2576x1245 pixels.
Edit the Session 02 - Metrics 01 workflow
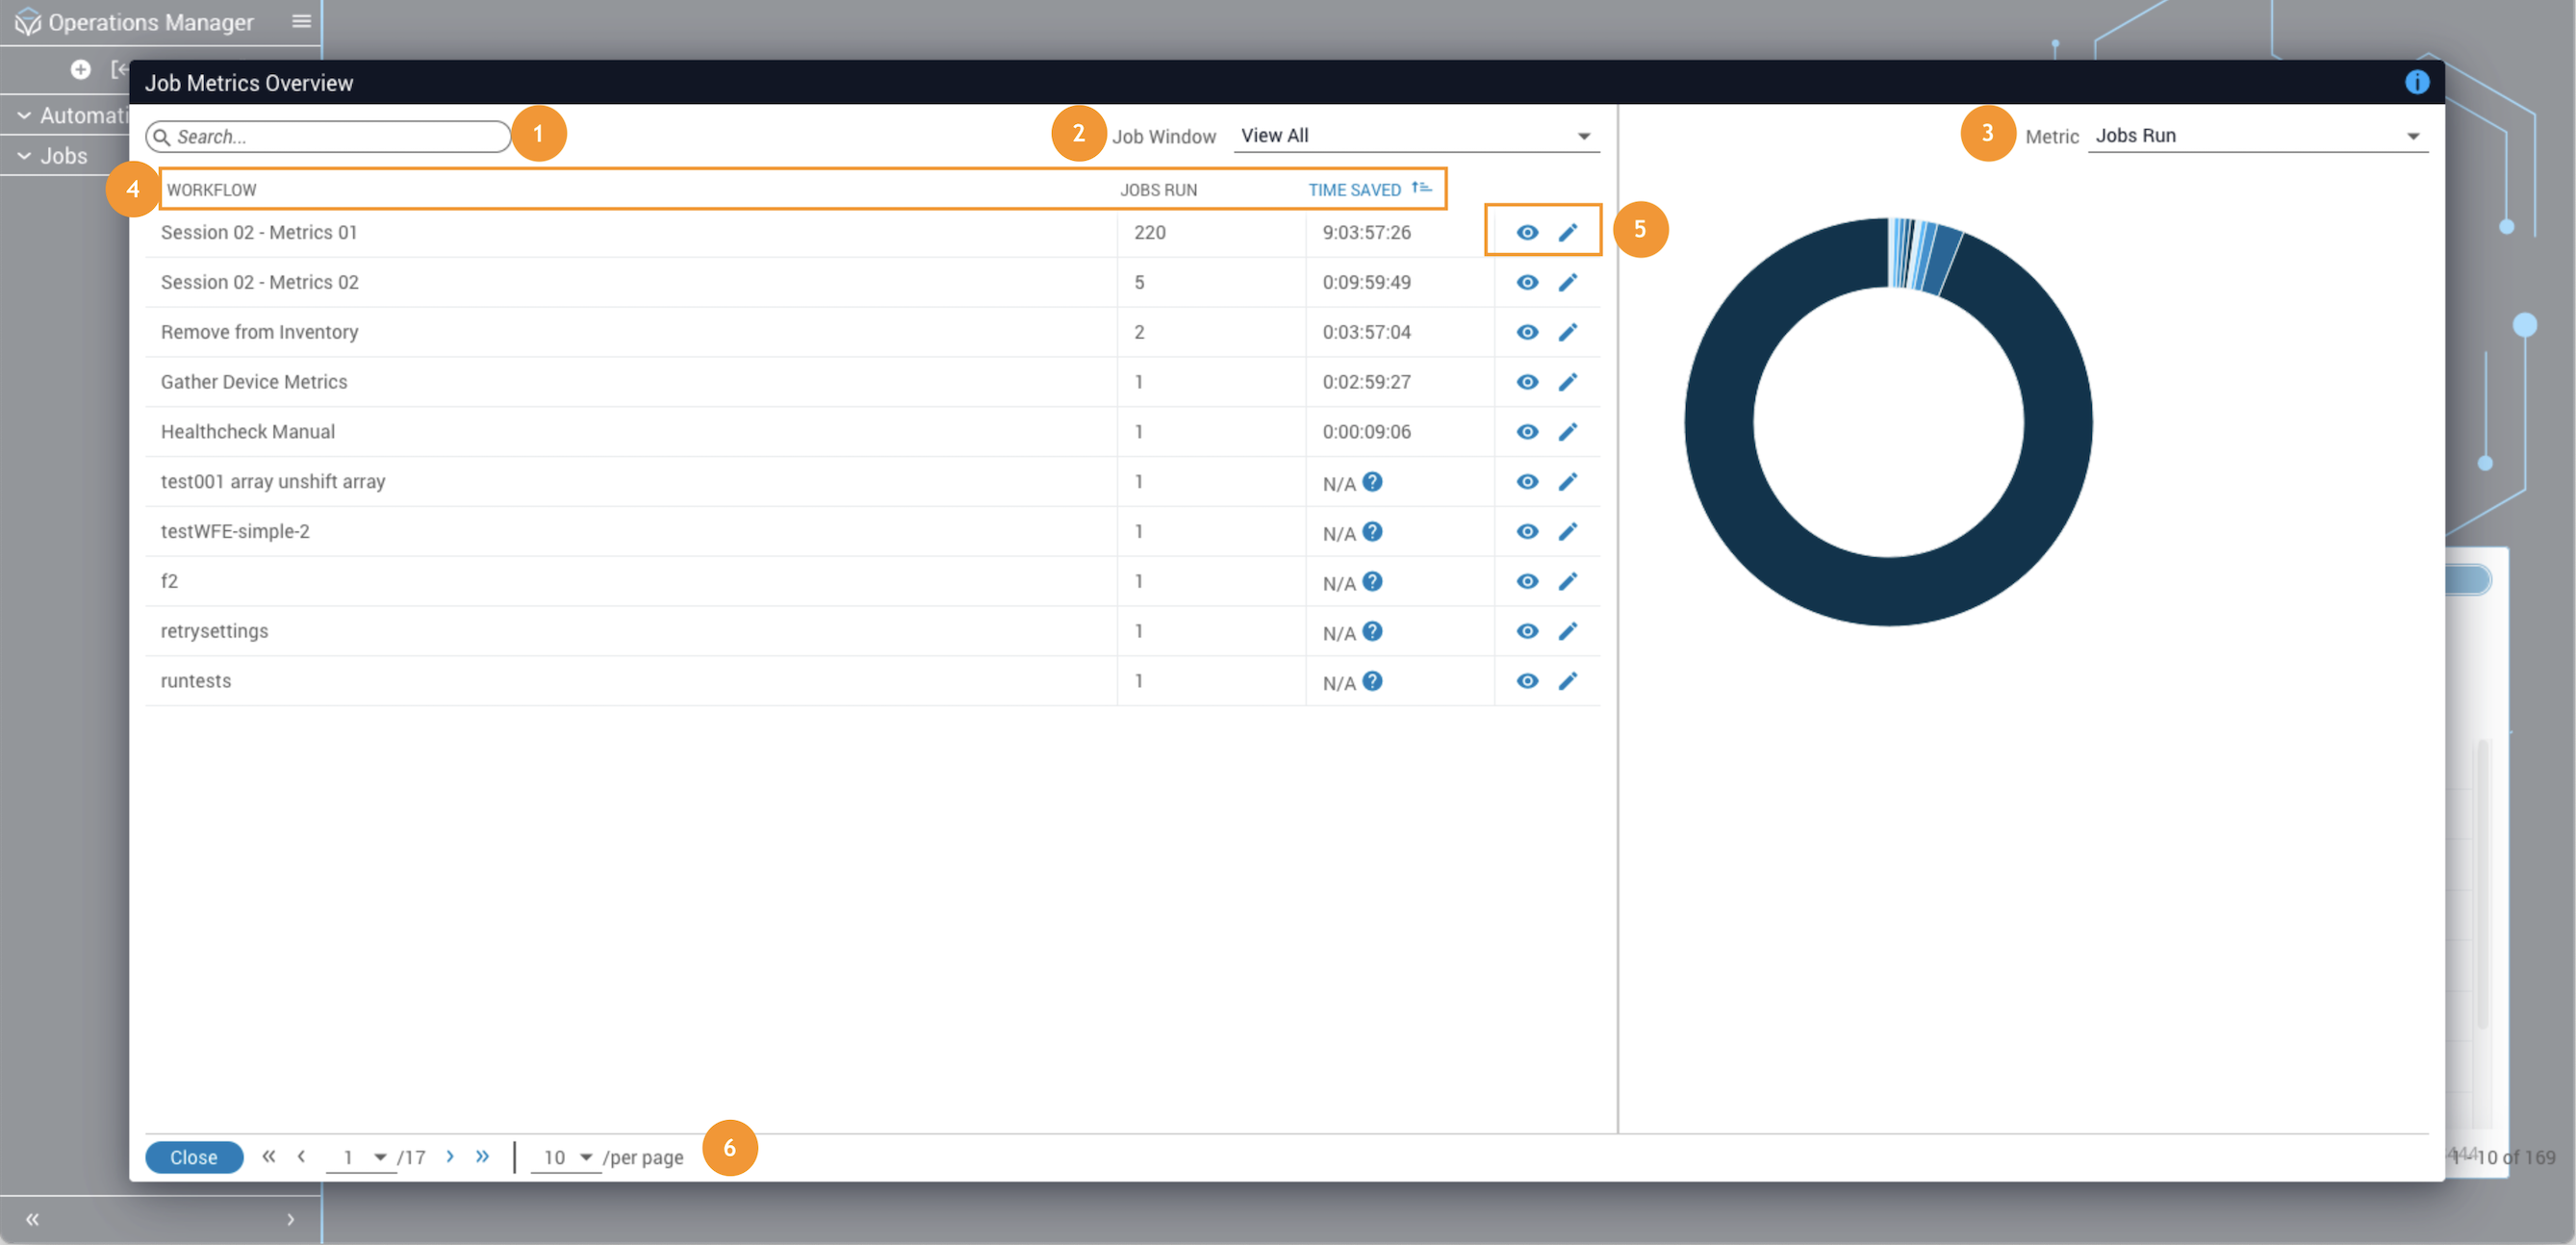point(1567,232)
